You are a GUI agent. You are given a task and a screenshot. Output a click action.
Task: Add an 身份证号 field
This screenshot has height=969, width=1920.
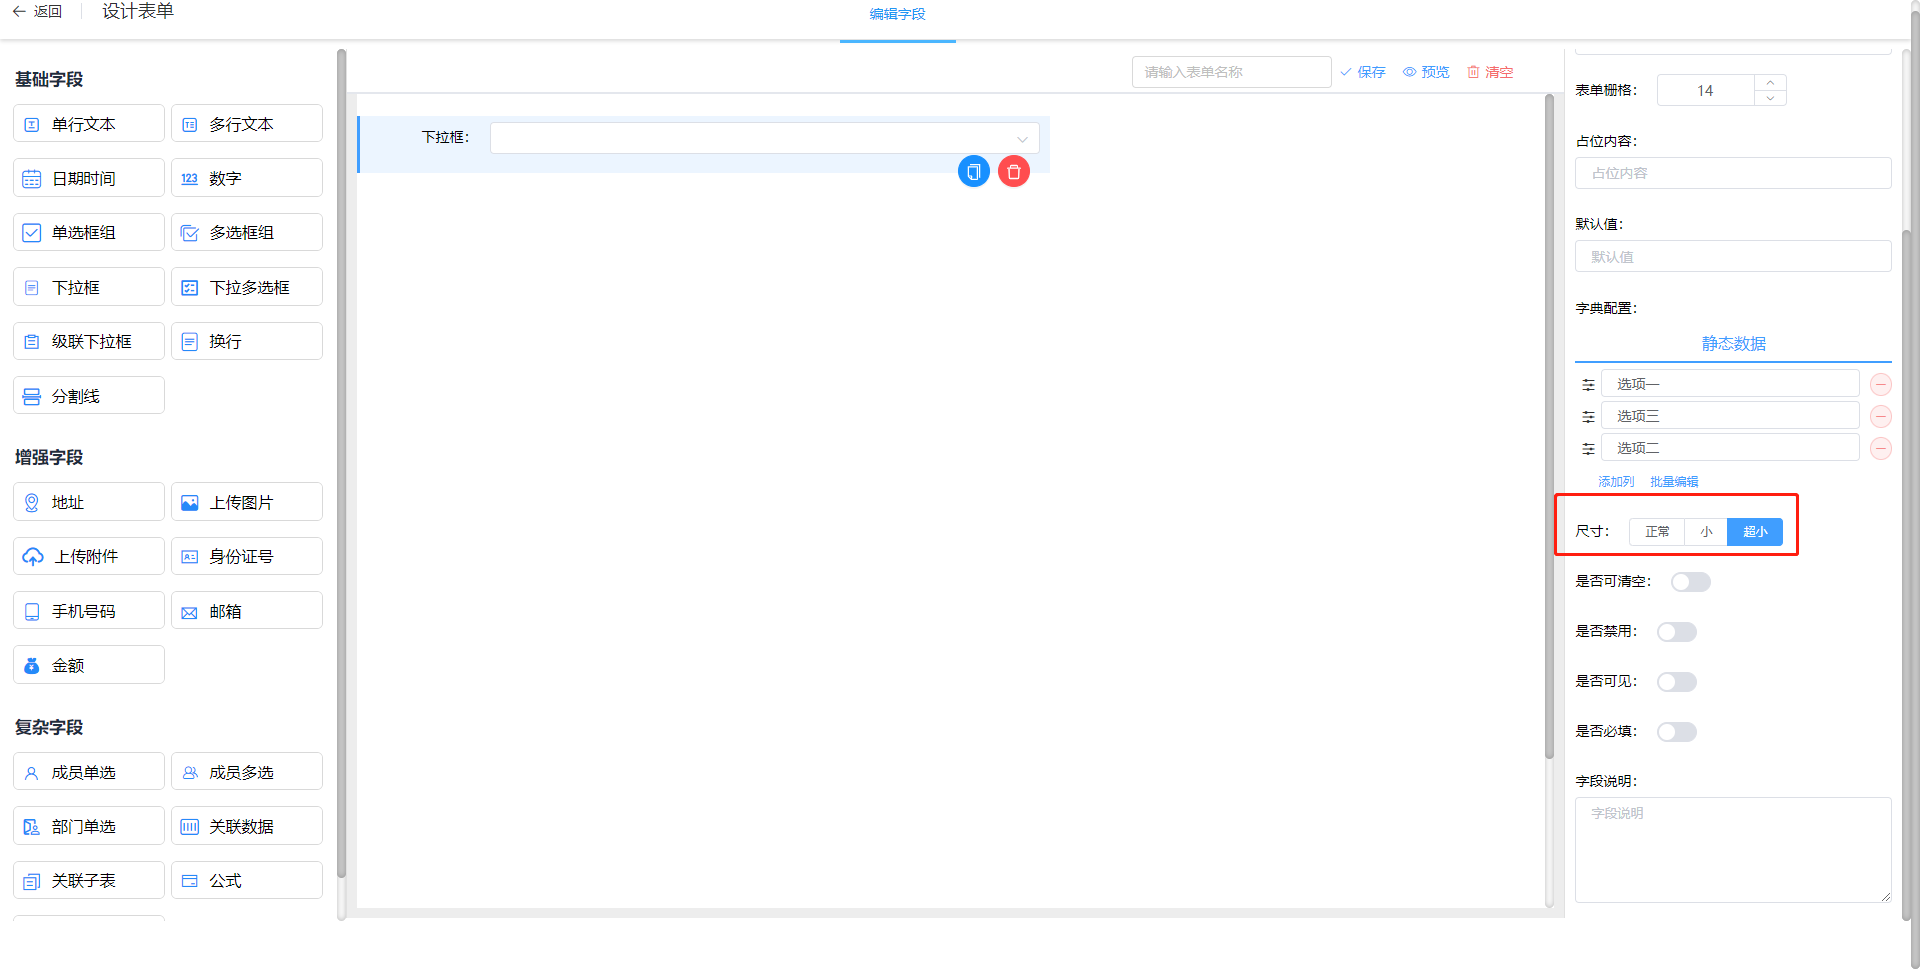click(247, 556)
